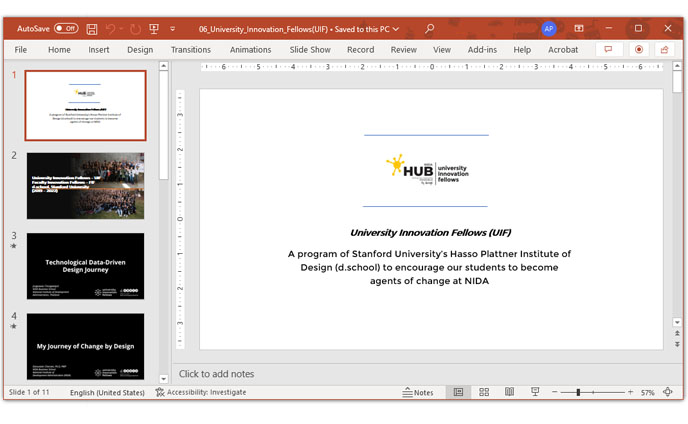This screenshot has width=688, height=424.
Task: Click the Ribbon Display Options icon
Action: point(579,29)
